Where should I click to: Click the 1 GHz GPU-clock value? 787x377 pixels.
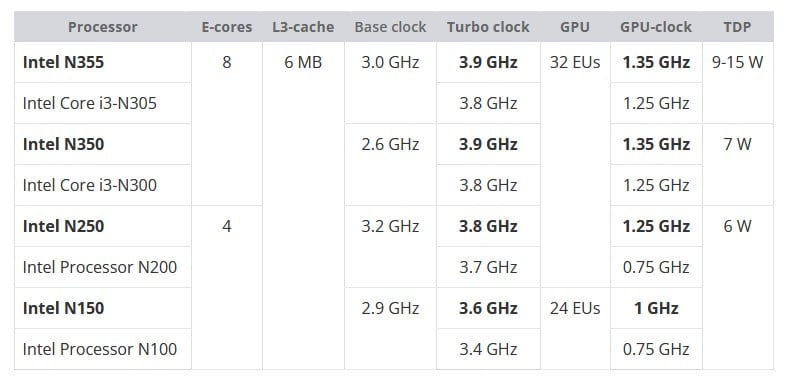(x=656, y=308)
